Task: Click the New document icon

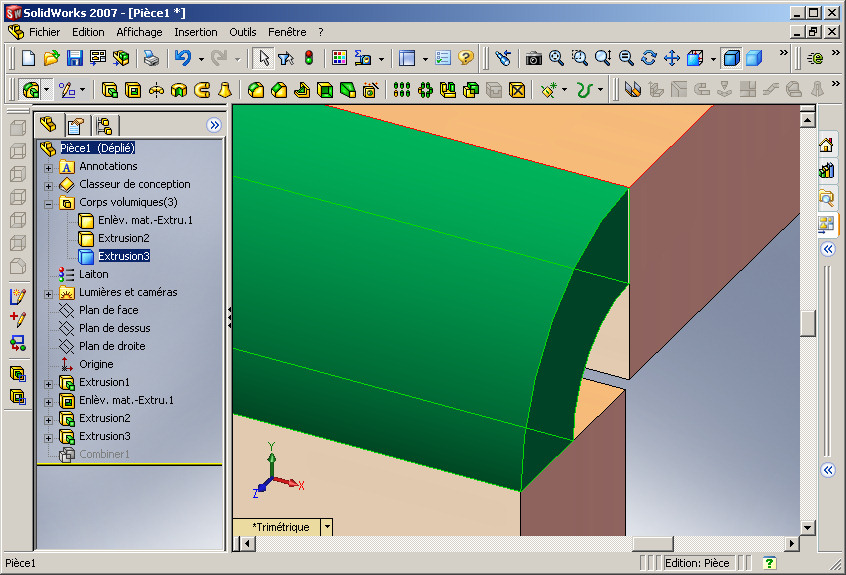Action: point(28,58)
